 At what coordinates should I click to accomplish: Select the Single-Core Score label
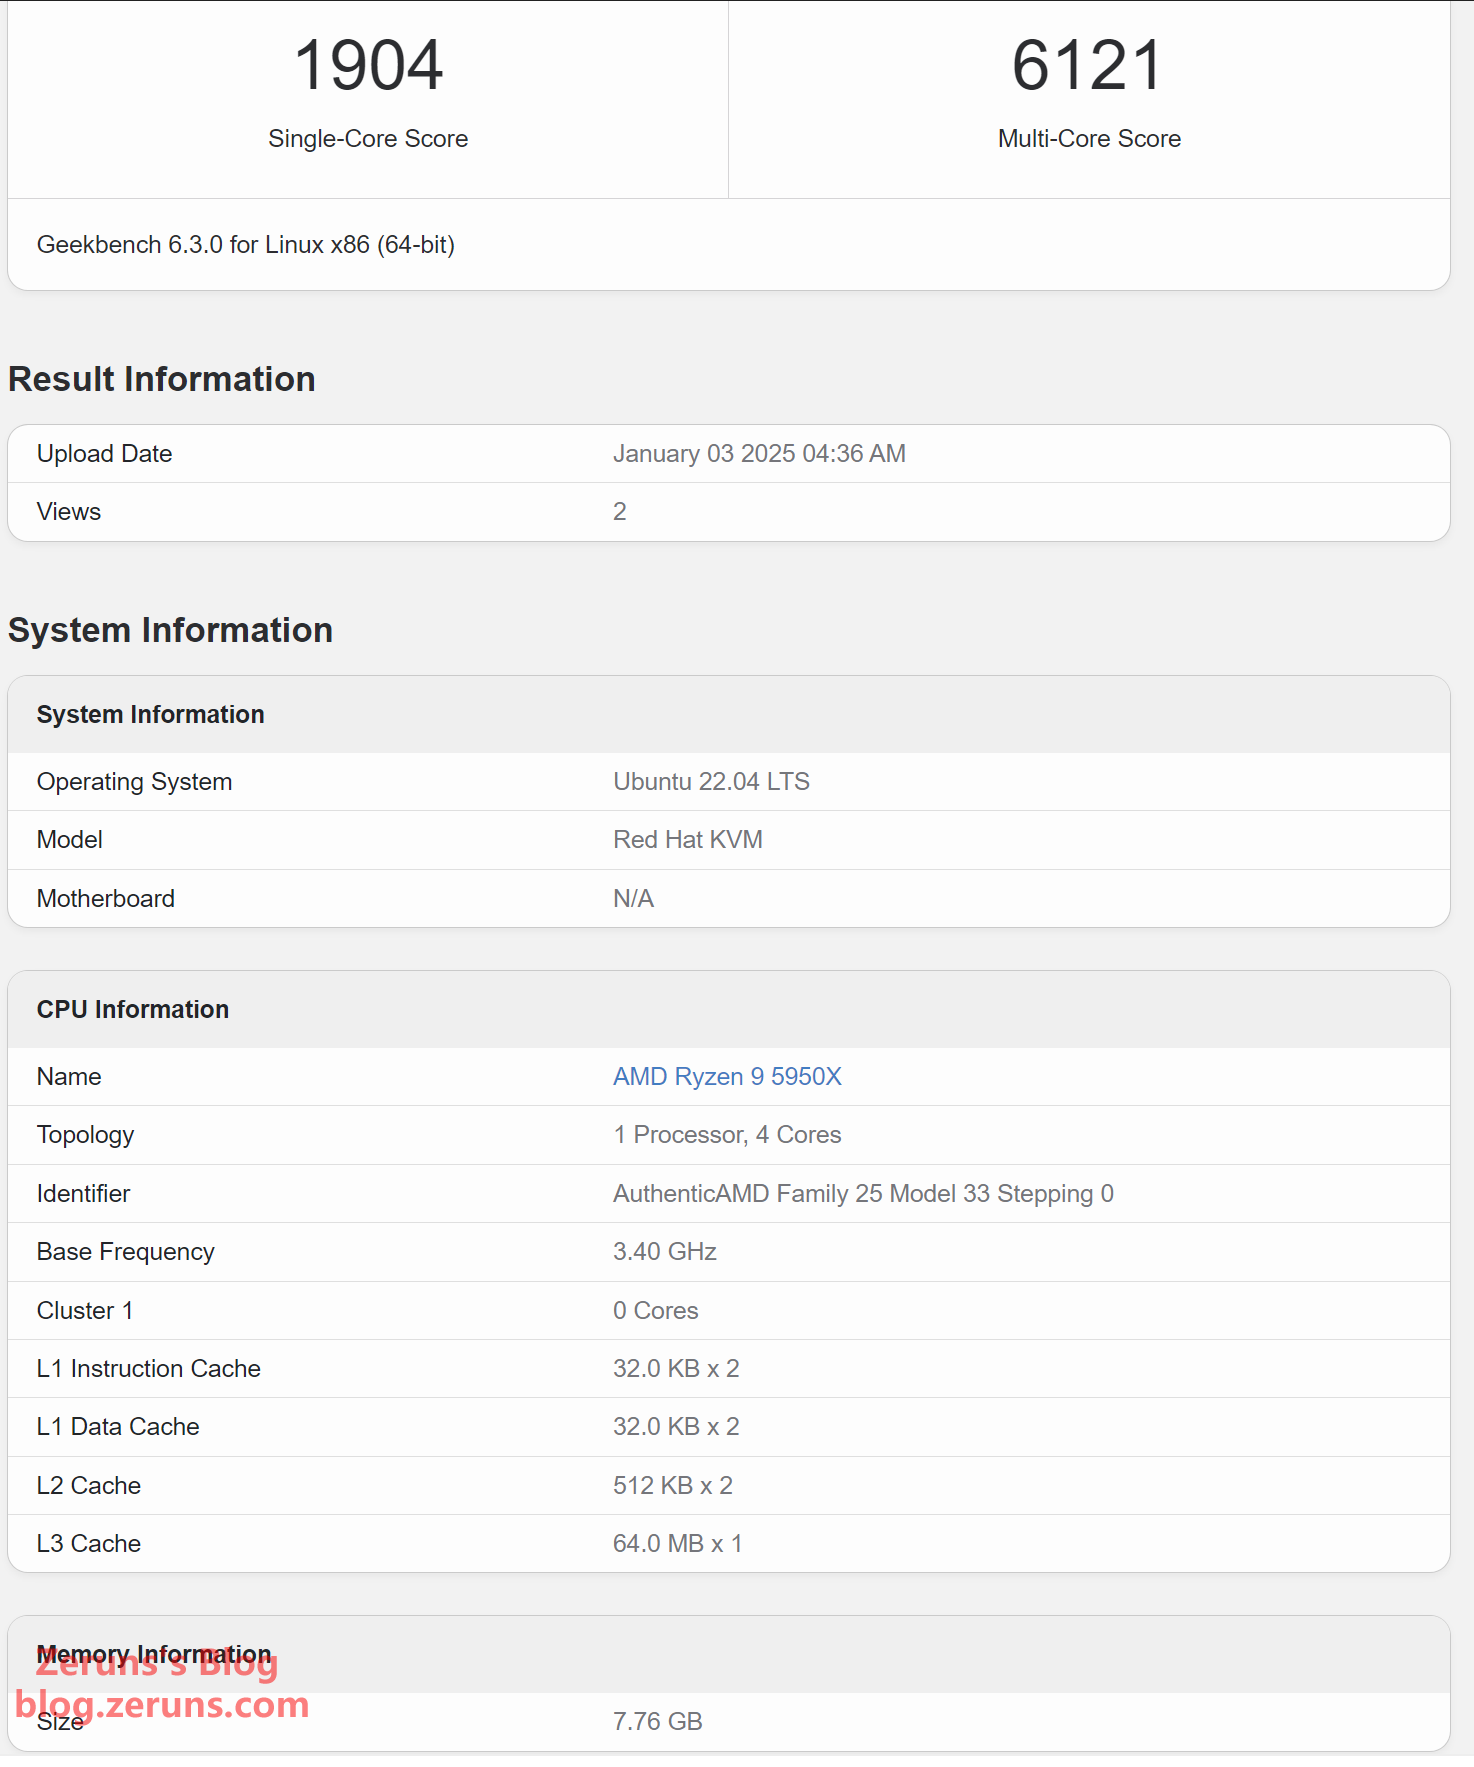(368, 139)
